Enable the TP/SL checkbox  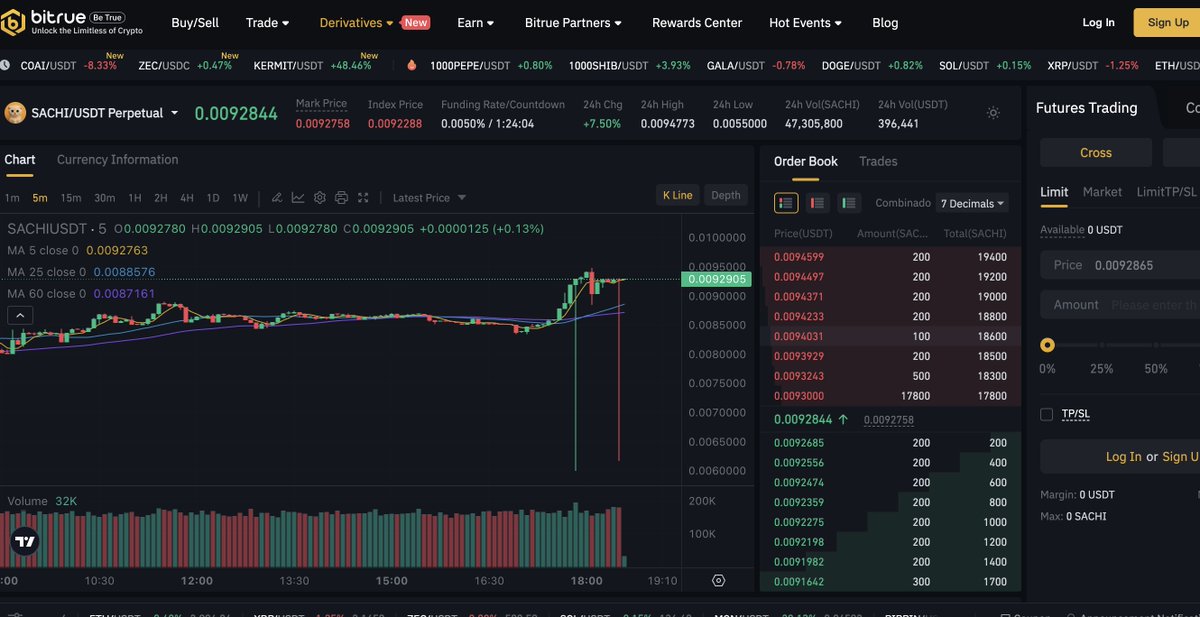pos(1046,413)
